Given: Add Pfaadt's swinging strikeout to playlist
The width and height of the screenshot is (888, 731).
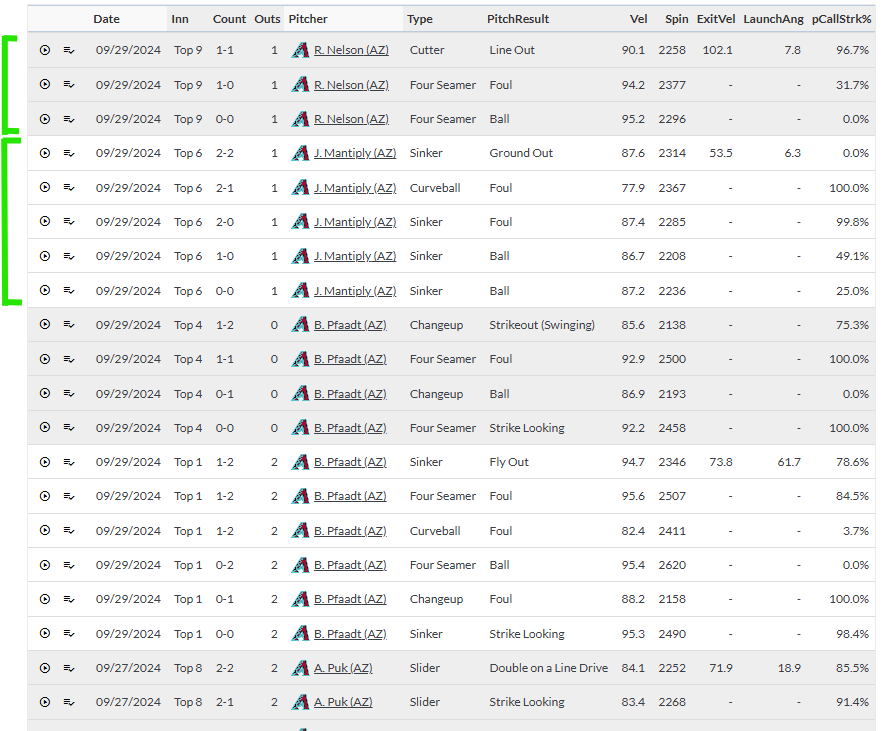Looking at the screenshot, I should (69, 325).
